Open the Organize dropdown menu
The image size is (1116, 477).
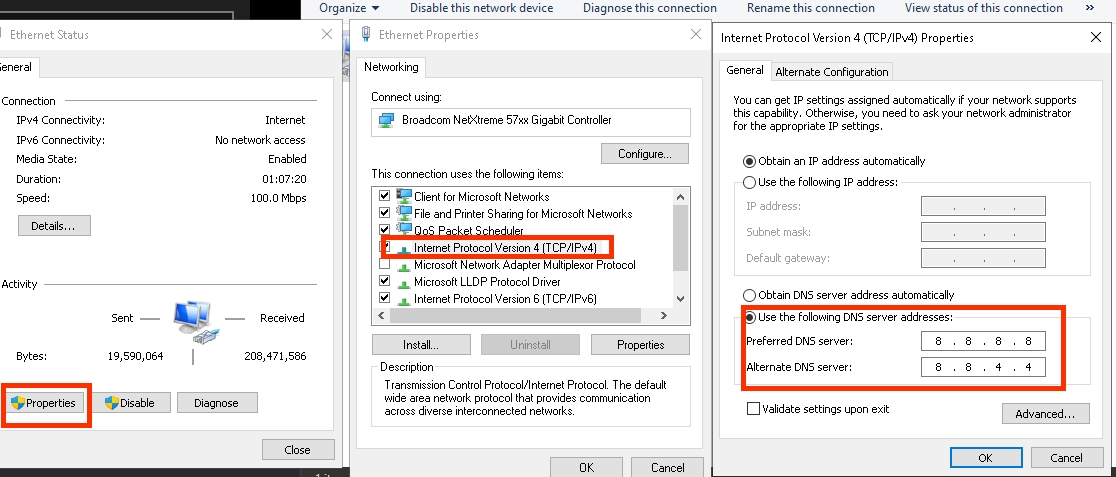tap(349, 8)
